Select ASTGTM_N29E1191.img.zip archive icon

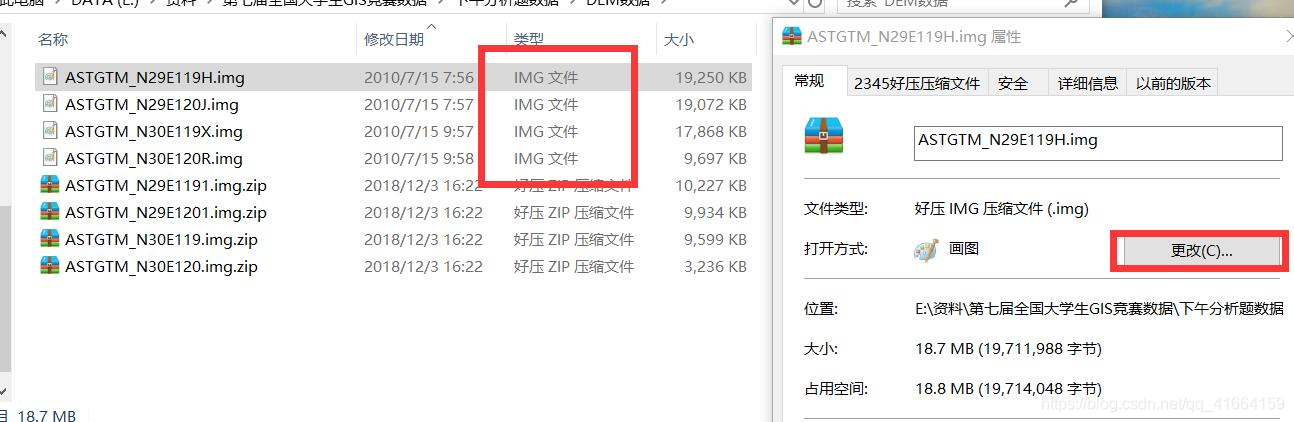(50, 185)
